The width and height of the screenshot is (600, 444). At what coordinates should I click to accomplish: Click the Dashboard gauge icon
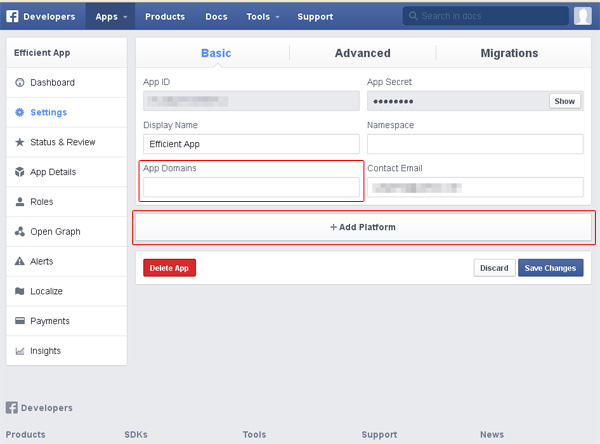coord(20,82)
